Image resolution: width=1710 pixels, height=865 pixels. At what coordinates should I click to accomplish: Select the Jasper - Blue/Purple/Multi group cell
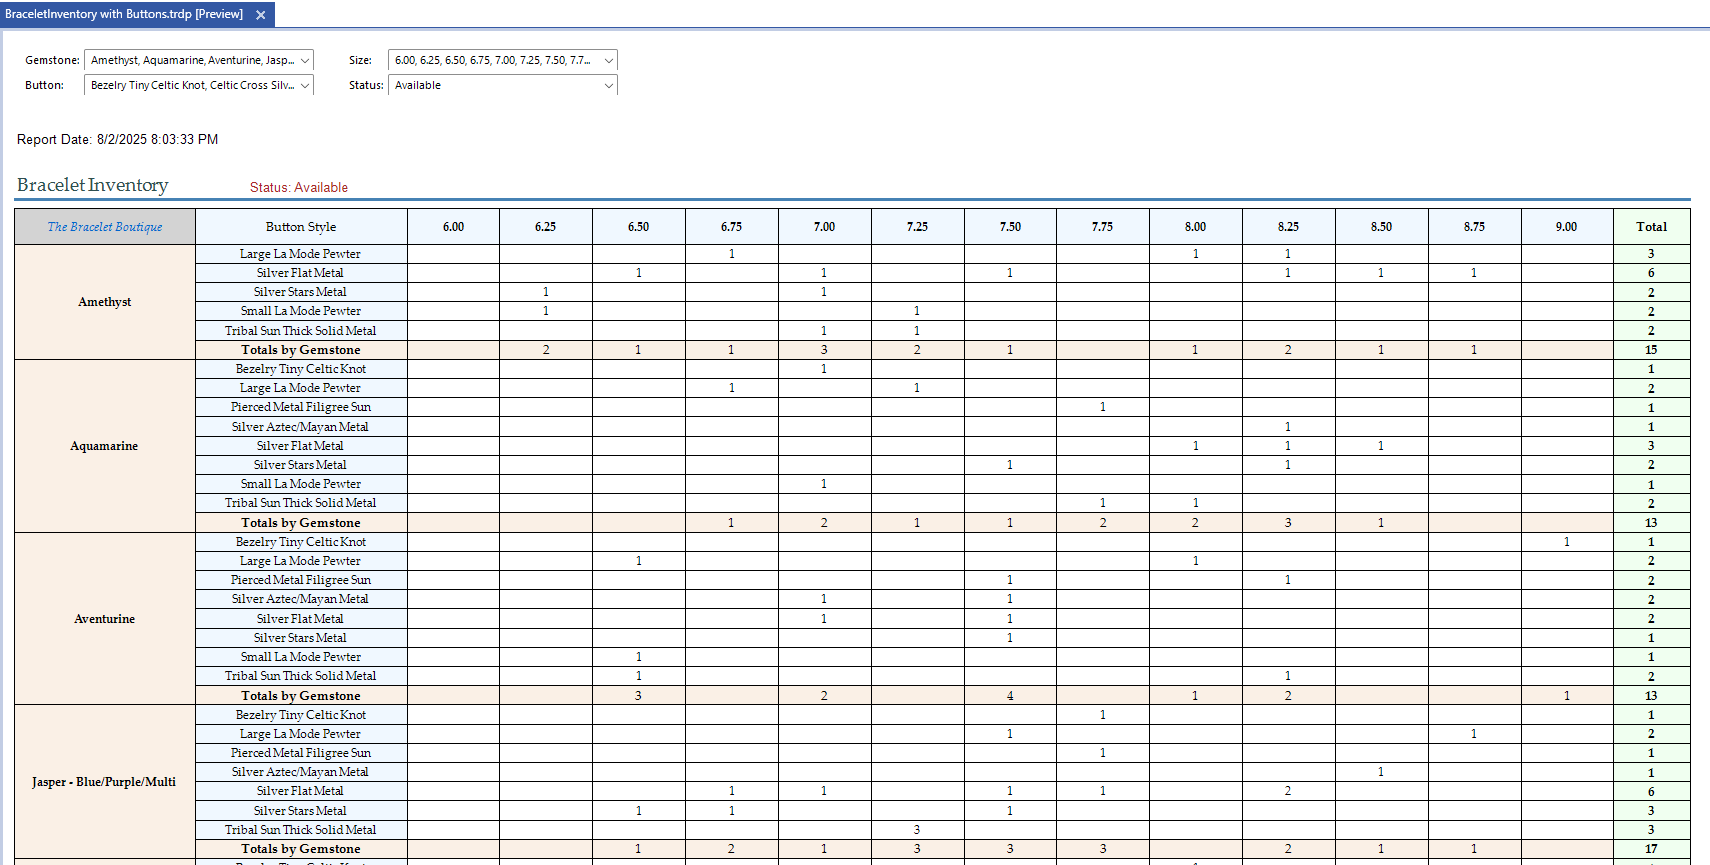click(x=105, y=782)
